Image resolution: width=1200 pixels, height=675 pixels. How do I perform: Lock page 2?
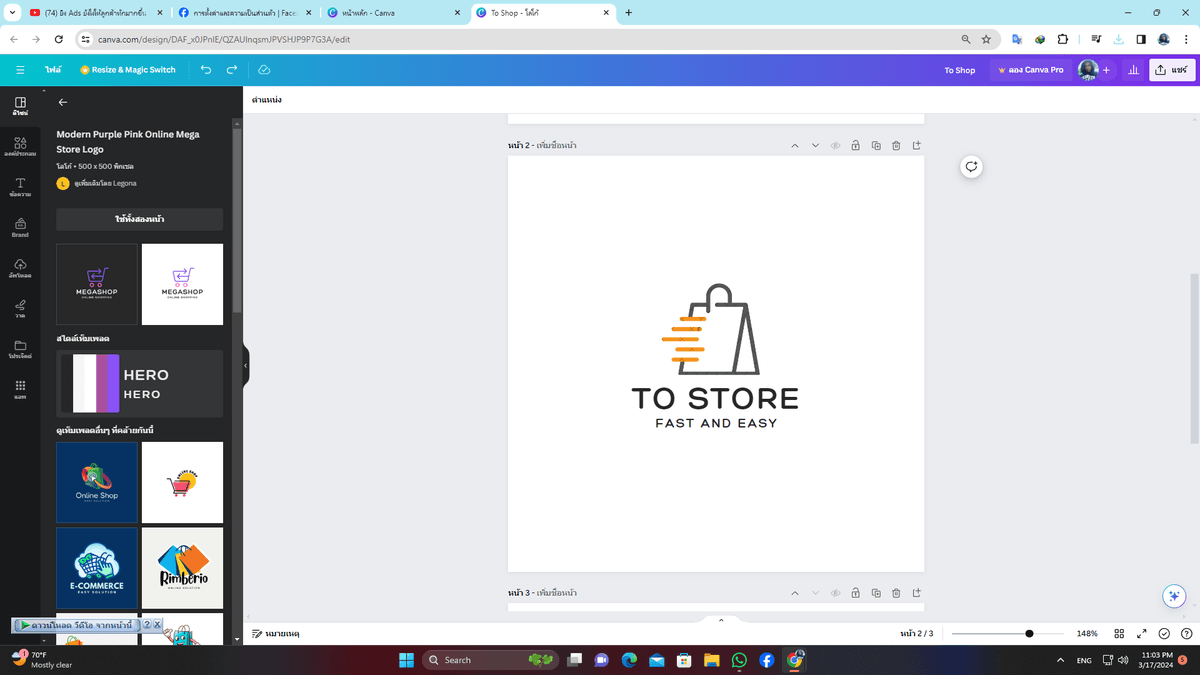[856, 146]
